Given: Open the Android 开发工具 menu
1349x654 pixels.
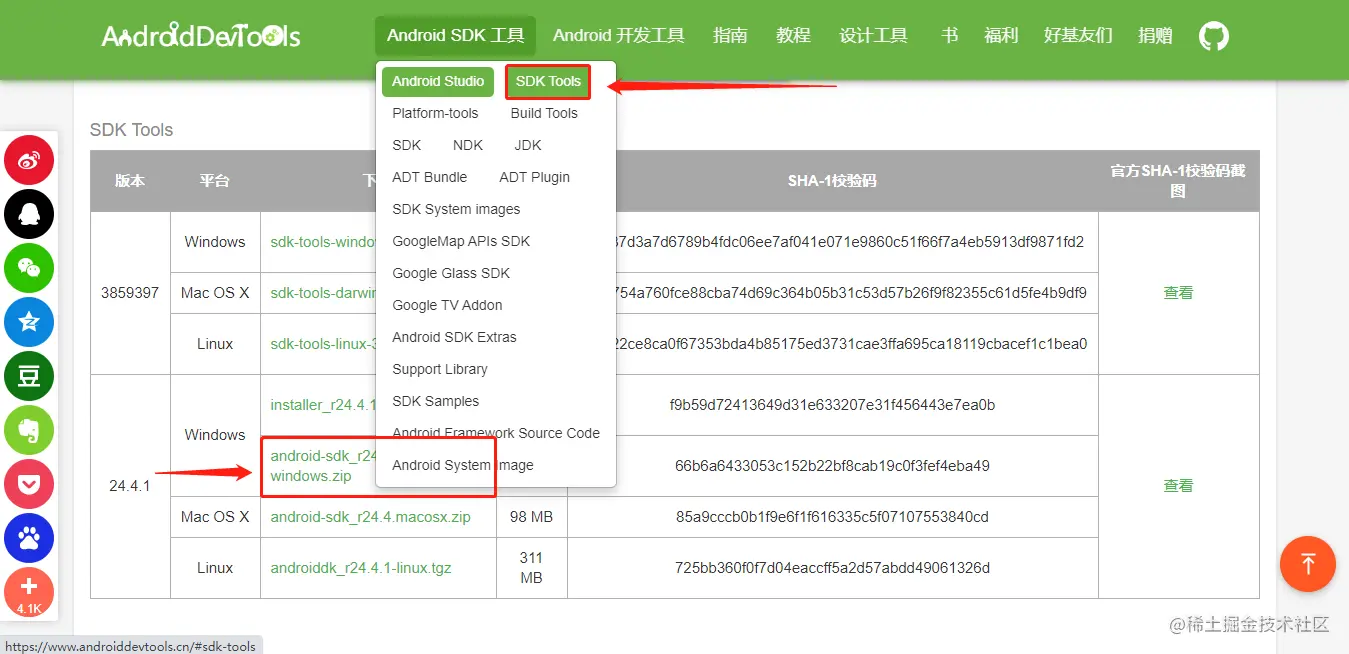Looking at the screenshot, I should (619, 36).
